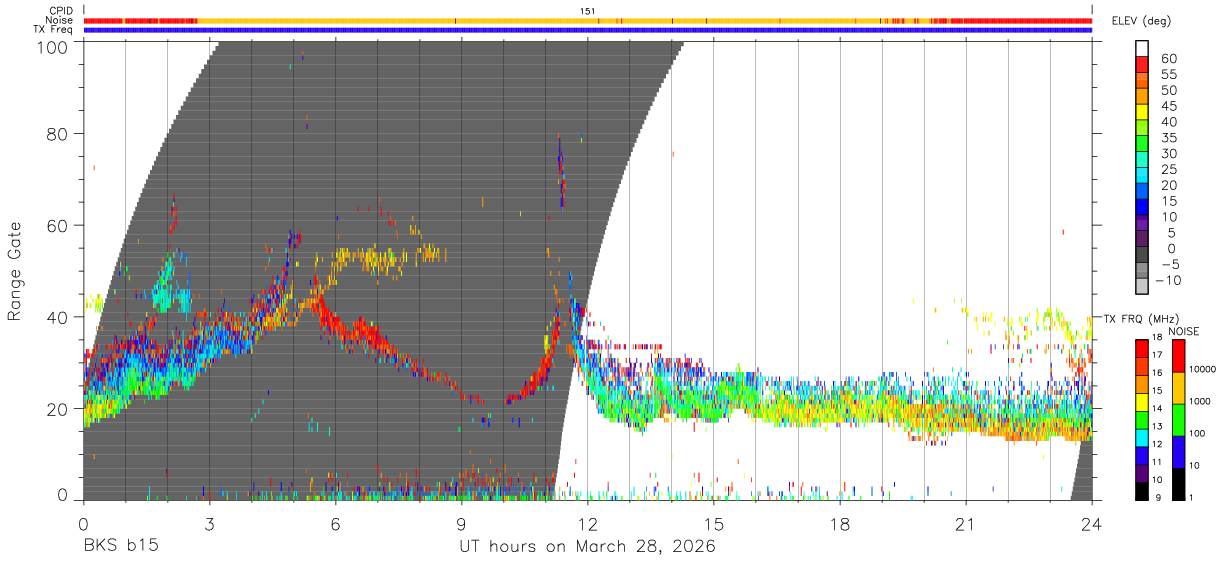Click the "TX Freq" label at top left
Image resolution: width=1228 pixels, height=567 pixels.
click(54, 30)
